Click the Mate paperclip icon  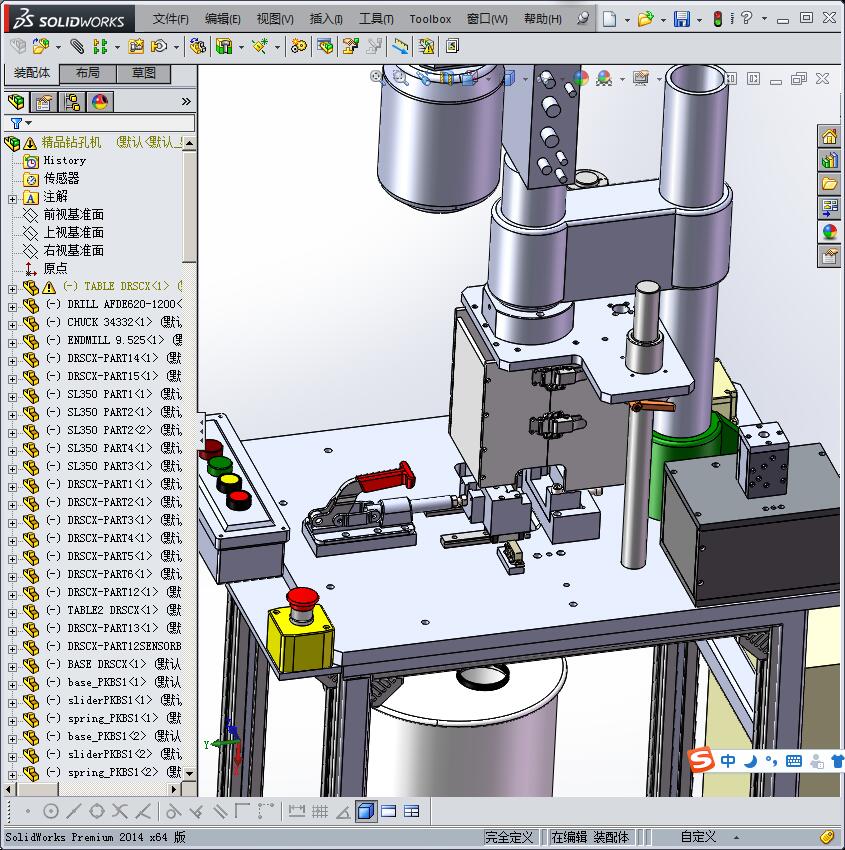click(x=77, y=46)
